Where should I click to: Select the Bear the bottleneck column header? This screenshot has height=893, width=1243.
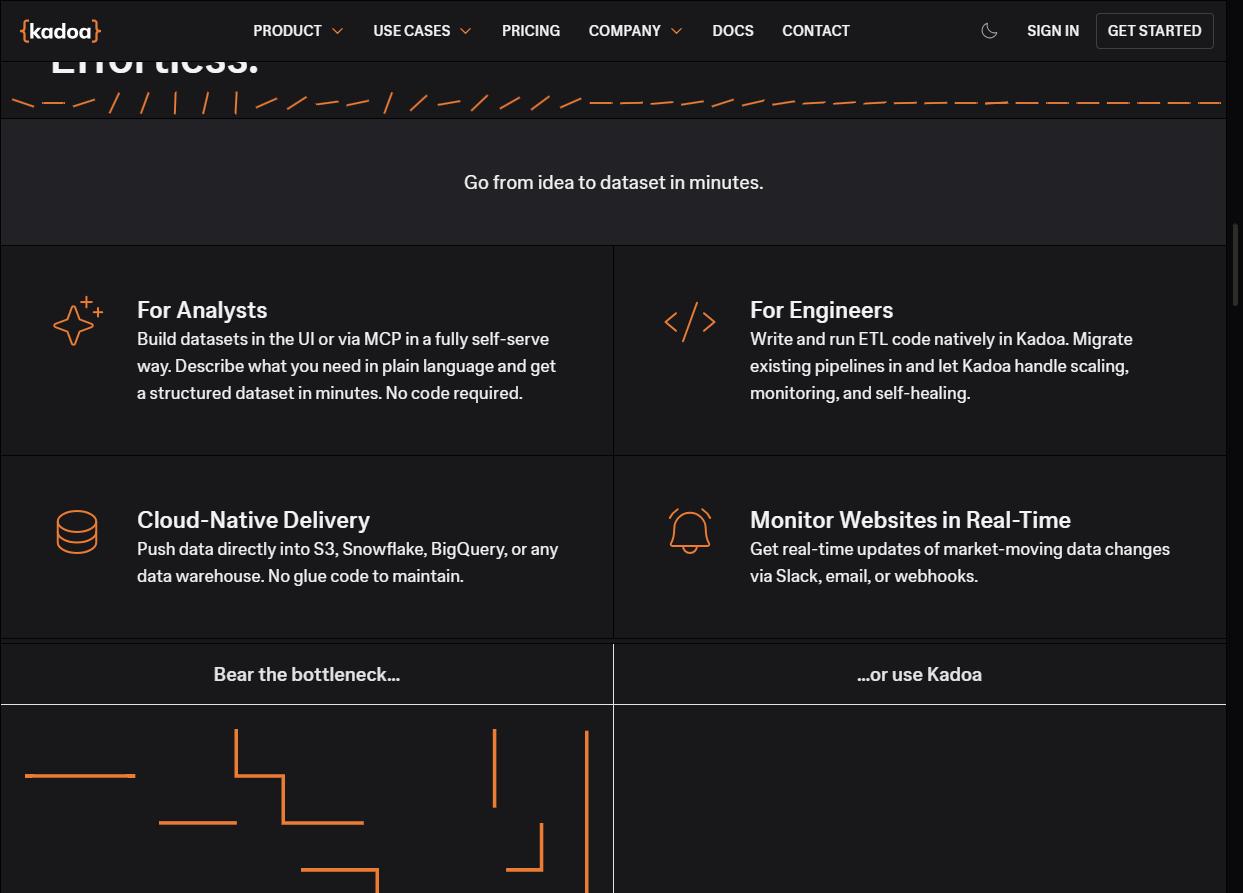coord(307,675)
